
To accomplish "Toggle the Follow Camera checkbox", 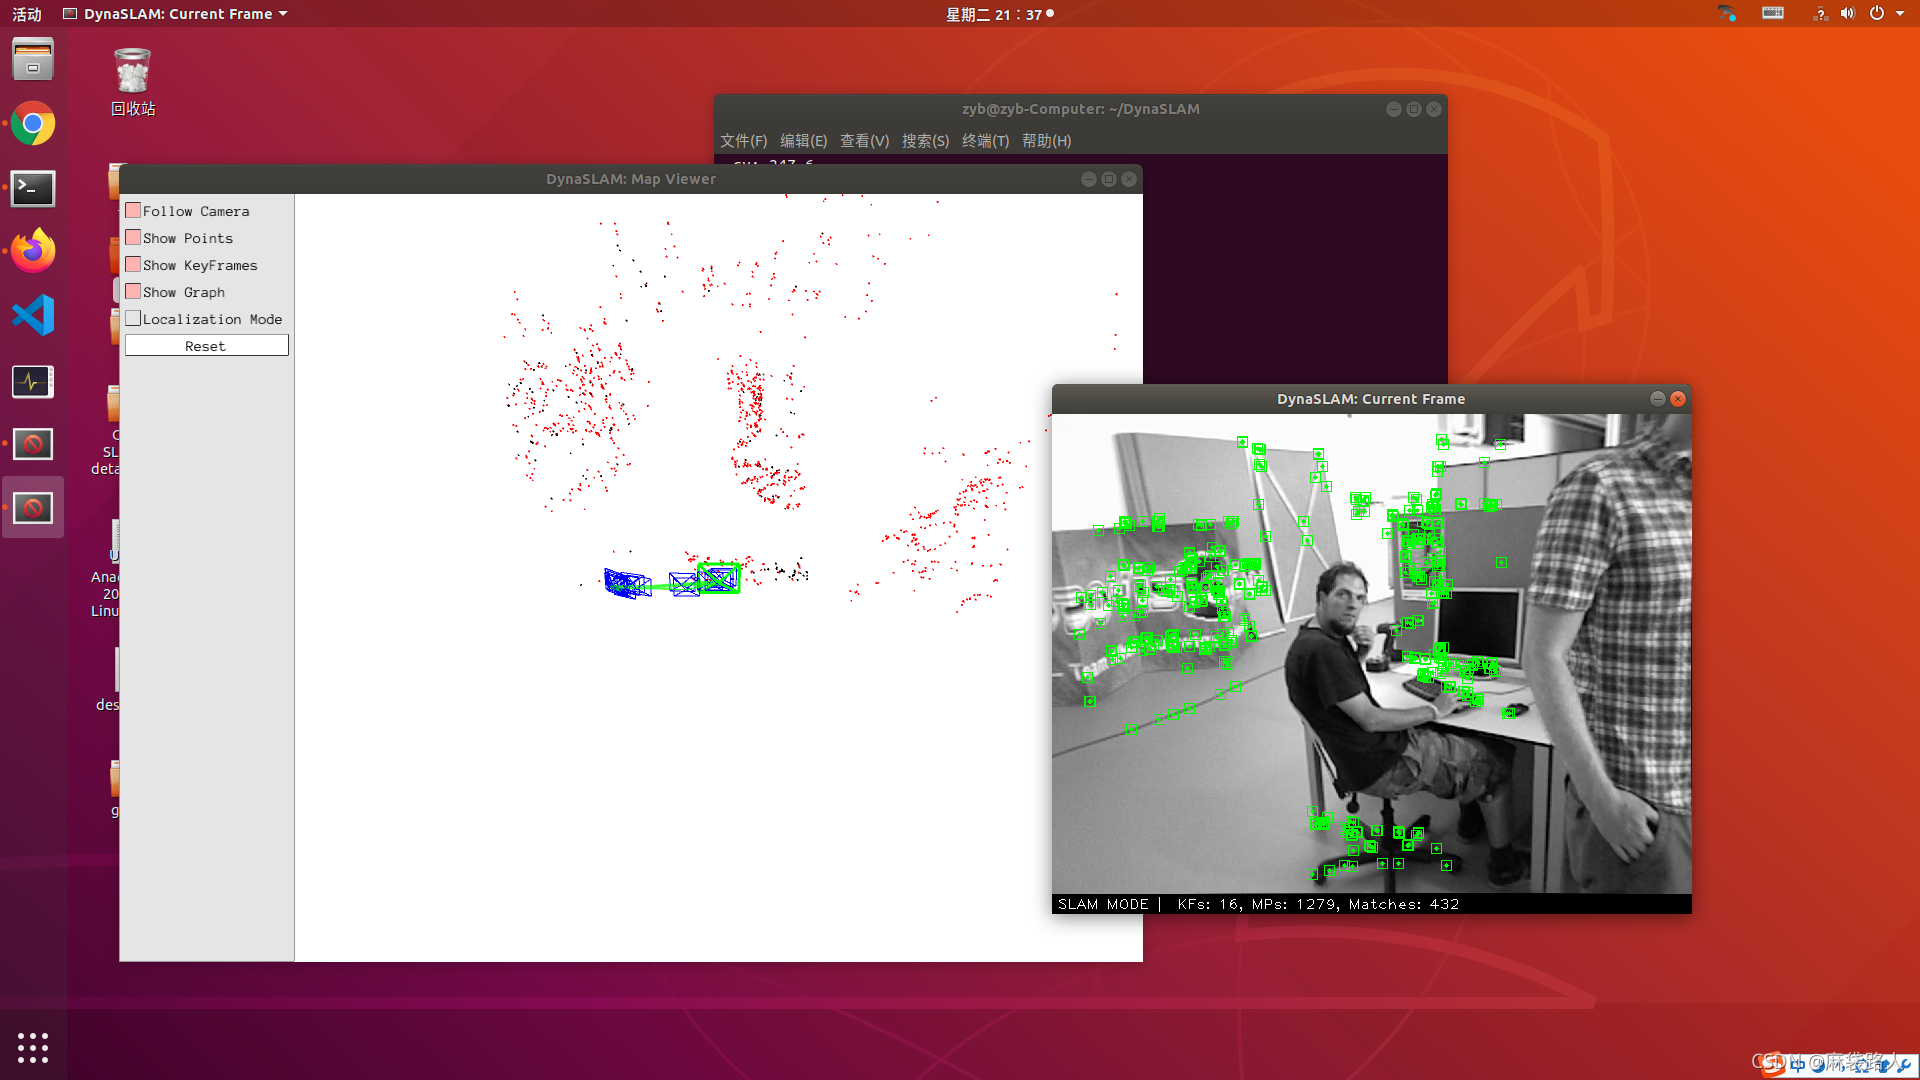I will tap(133, 211).
